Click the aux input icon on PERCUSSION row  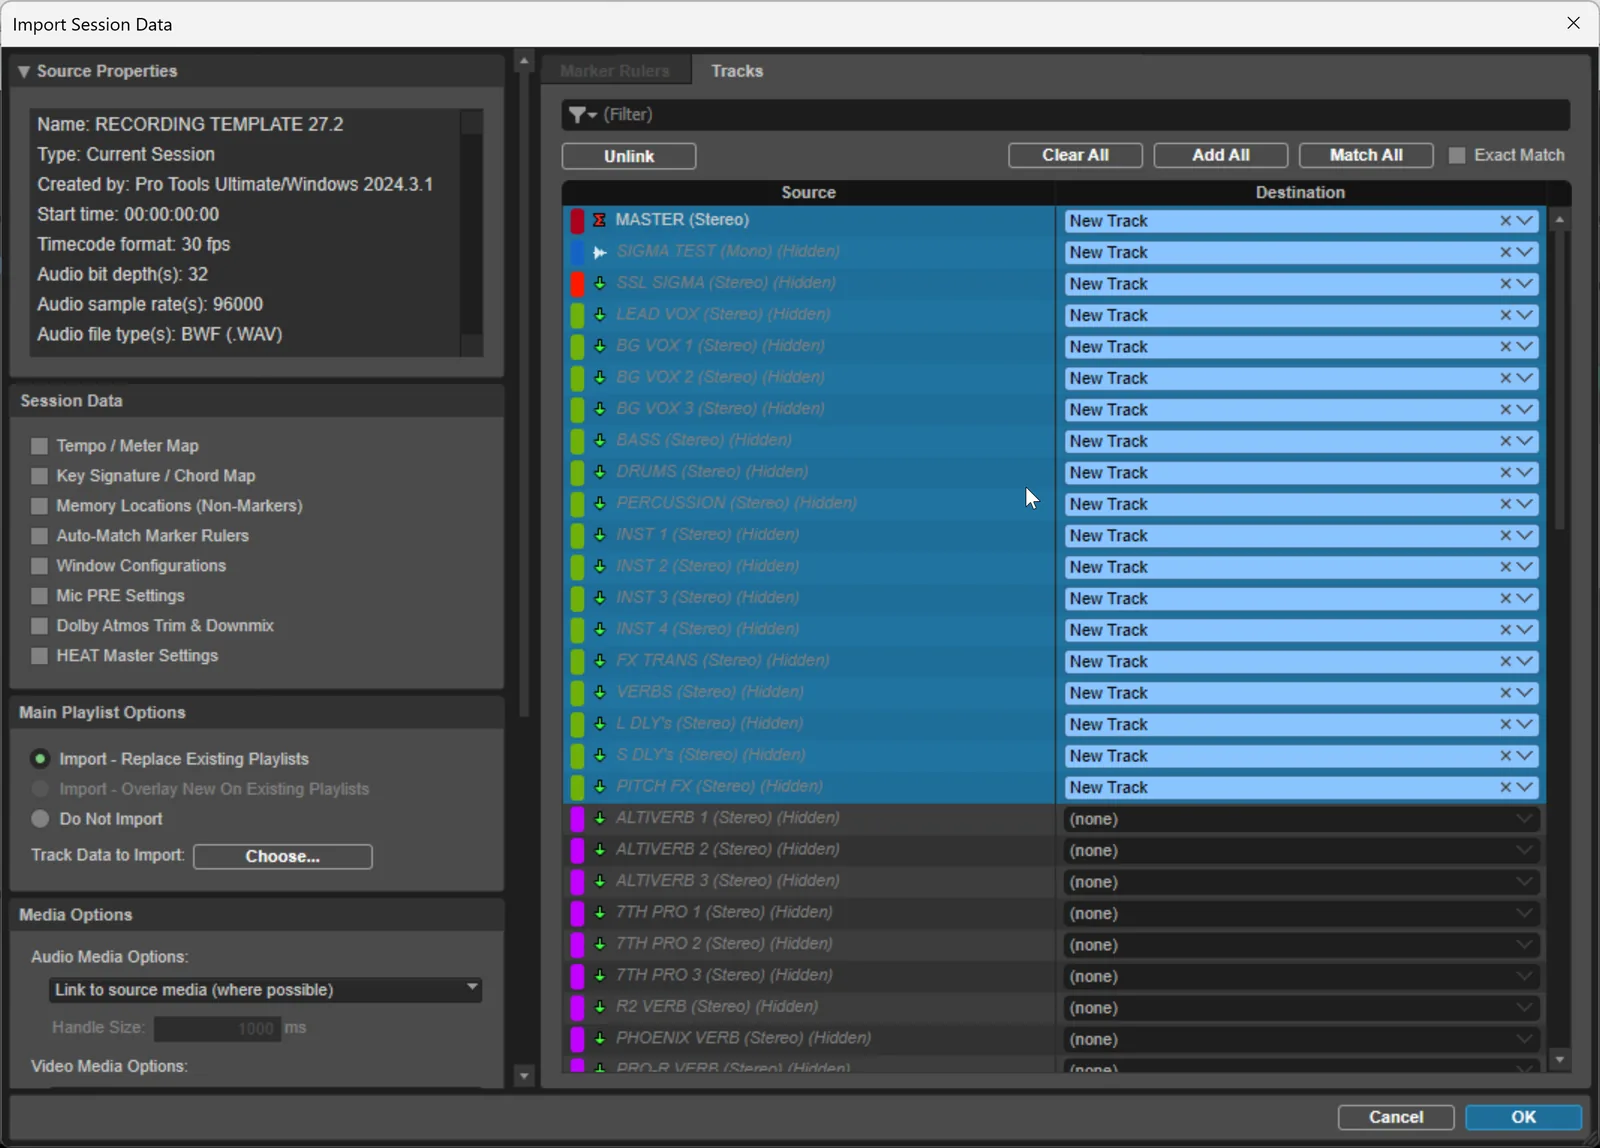pyautogui.click(x=600, y=504)
